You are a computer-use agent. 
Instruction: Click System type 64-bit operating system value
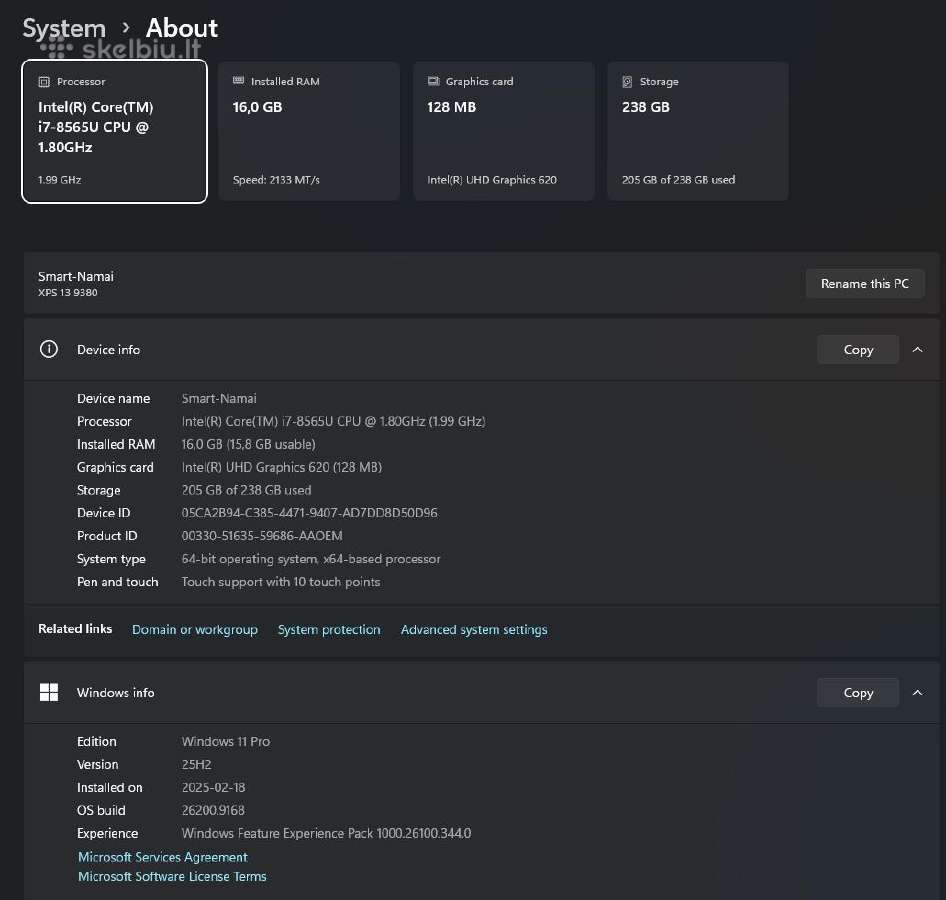point(311,559)
